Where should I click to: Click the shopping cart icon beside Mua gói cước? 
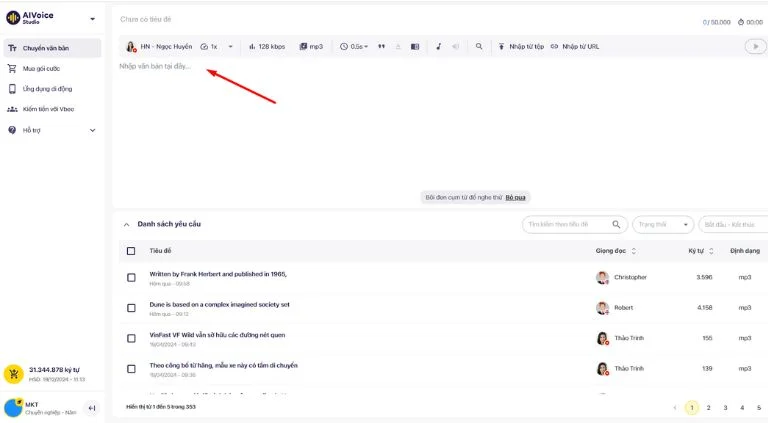(12, 69)
